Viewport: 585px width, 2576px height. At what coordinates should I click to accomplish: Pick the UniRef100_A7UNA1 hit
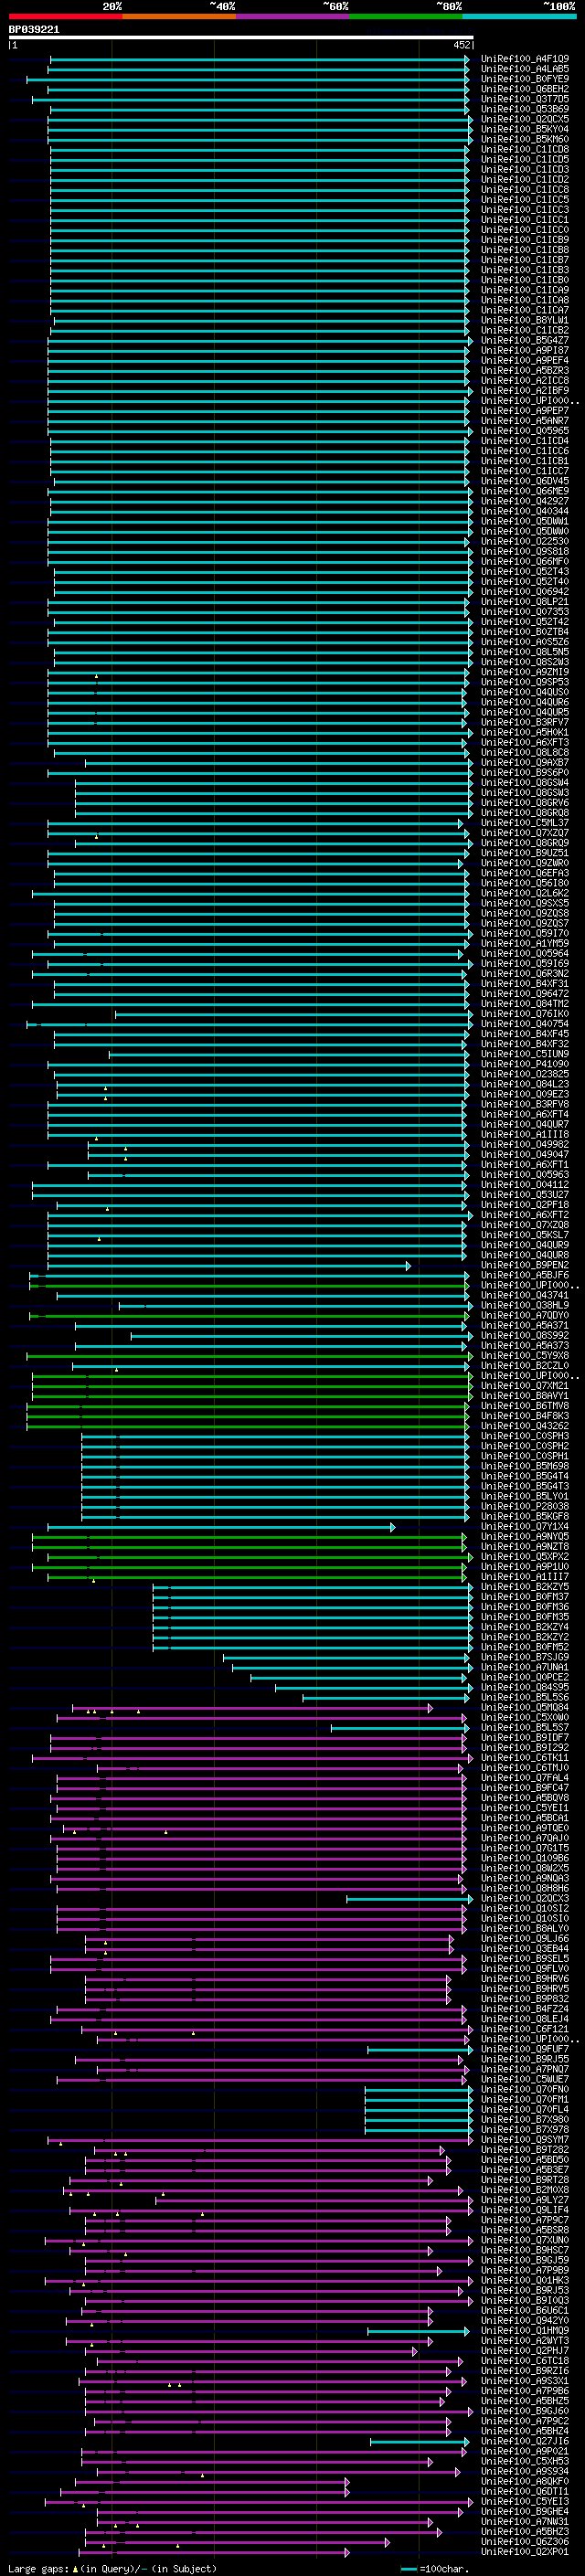tap(525, 1667)
